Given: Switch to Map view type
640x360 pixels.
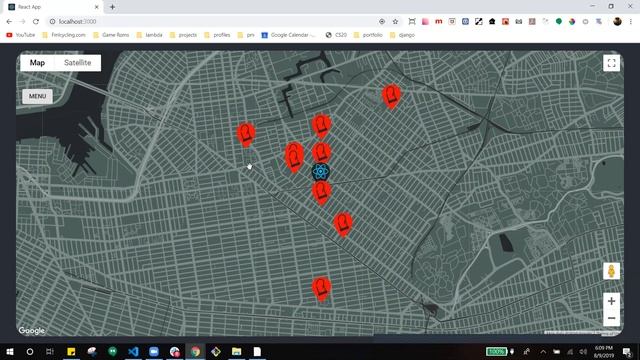Looking at the screenshot, I should [37, 63].
